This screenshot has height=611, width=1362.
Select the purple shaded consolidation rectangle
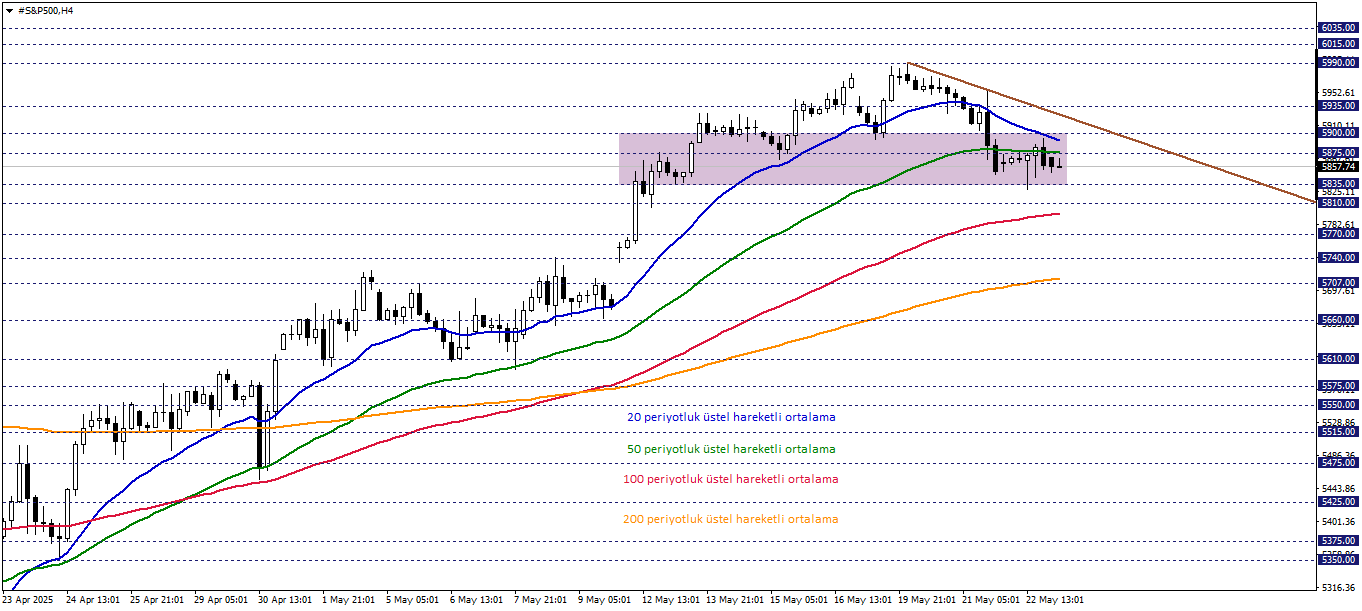point(843,159)
